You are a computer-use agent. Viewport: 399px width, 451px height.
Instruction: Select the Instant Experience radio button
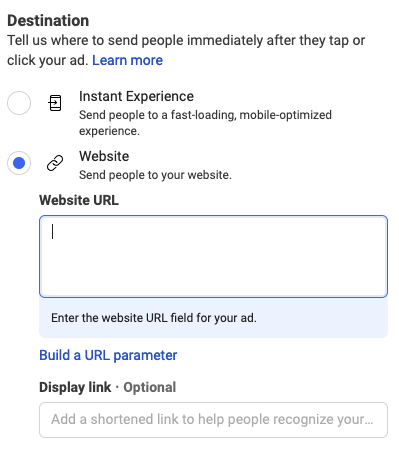(19, 103)
